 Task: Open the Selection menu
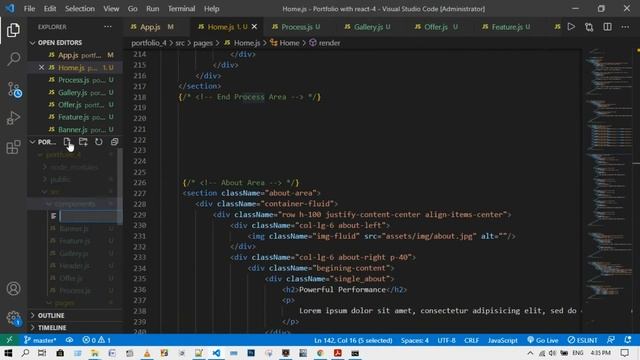(80, 9)
